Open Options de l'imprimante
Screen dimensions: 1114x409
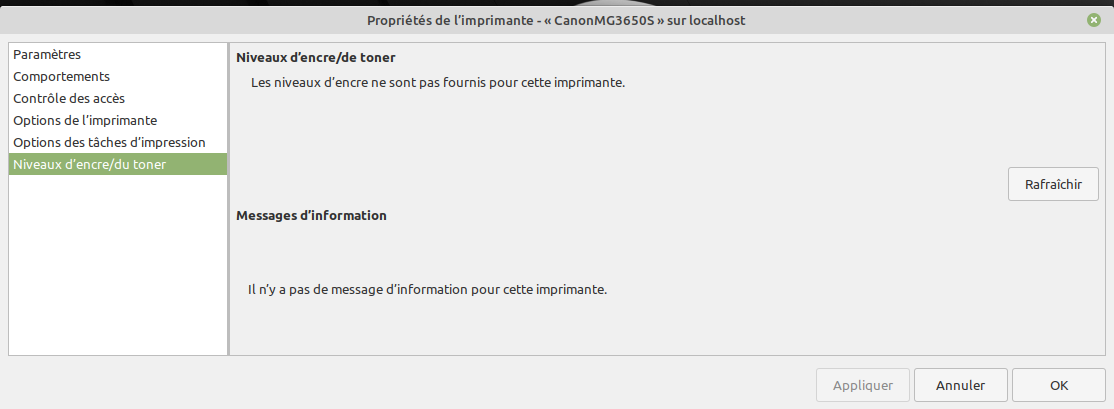(x=85, y=121)
